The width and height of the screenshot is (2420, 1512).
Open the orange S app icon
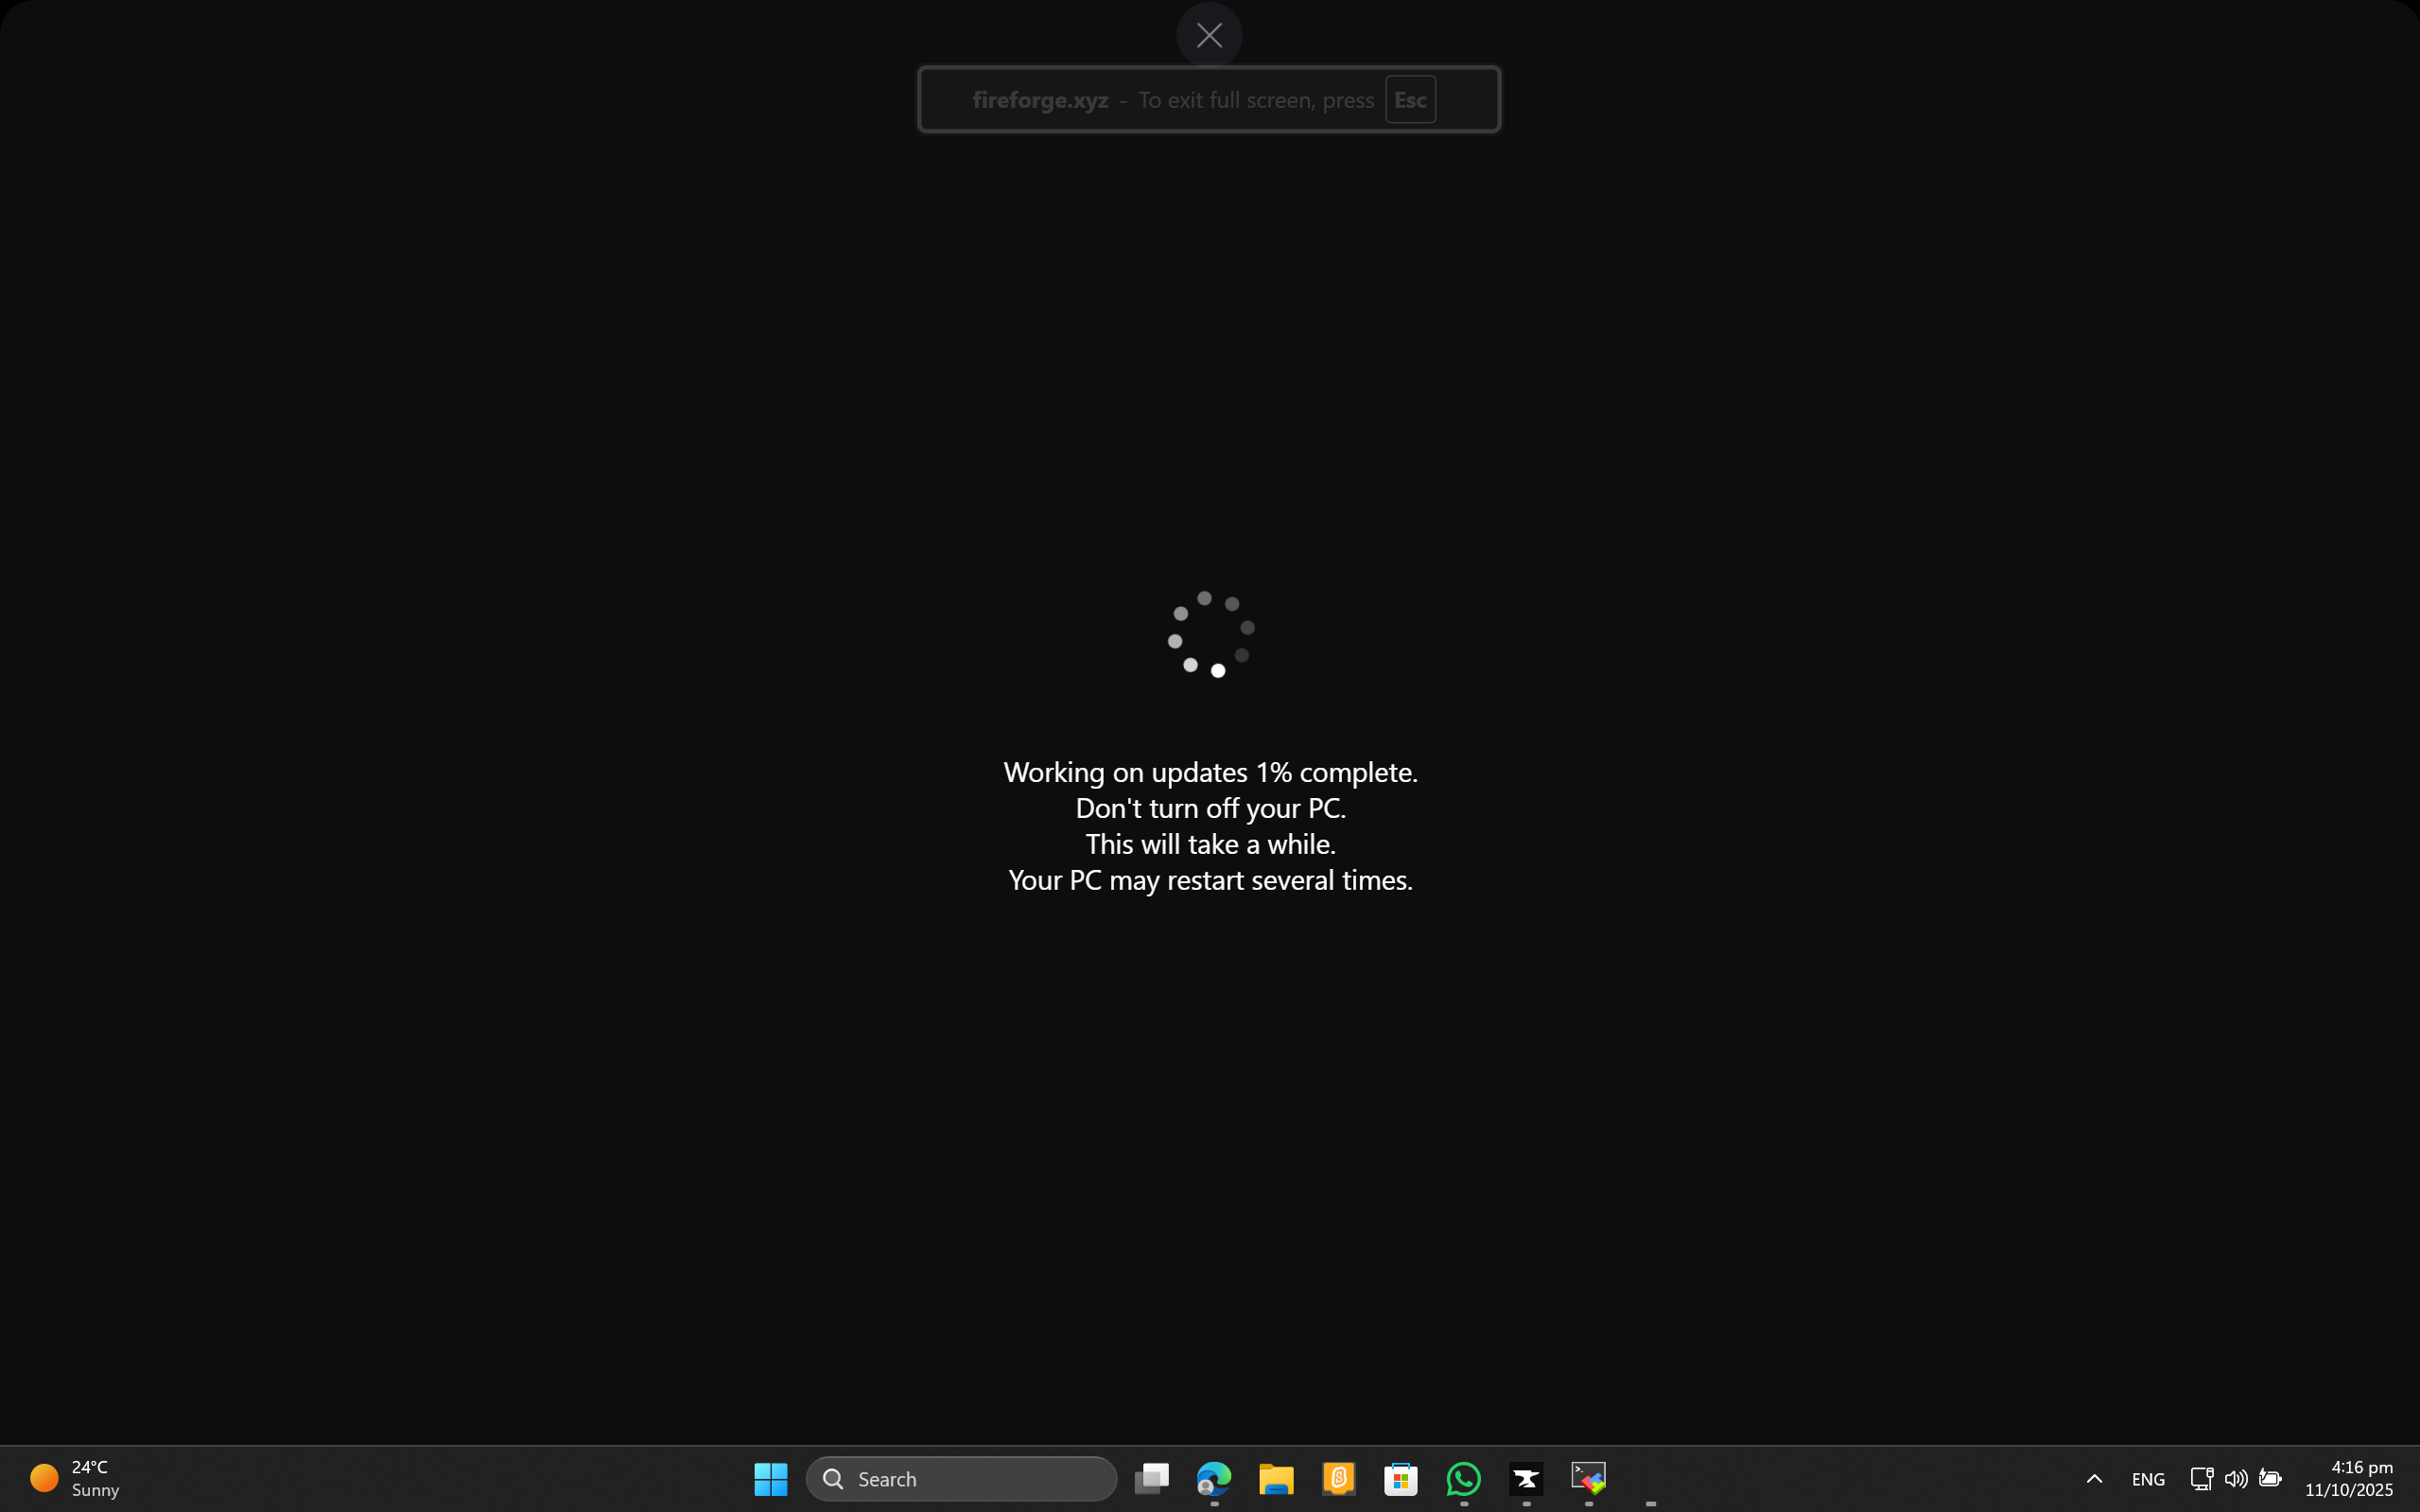click(x=1338, y=1478)
